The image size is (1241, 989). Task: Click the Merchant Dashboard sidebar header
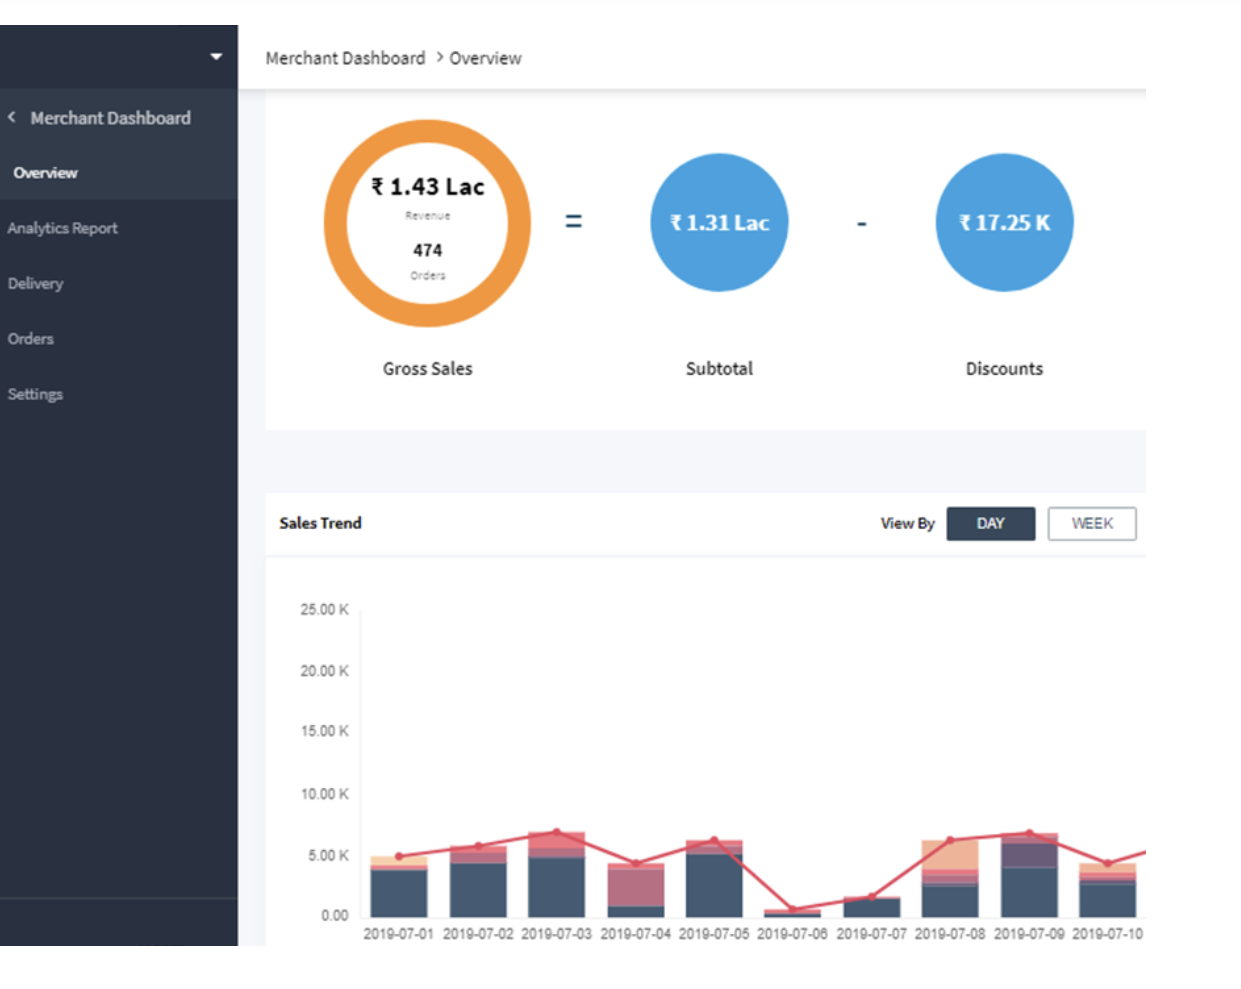click(110, 118)
